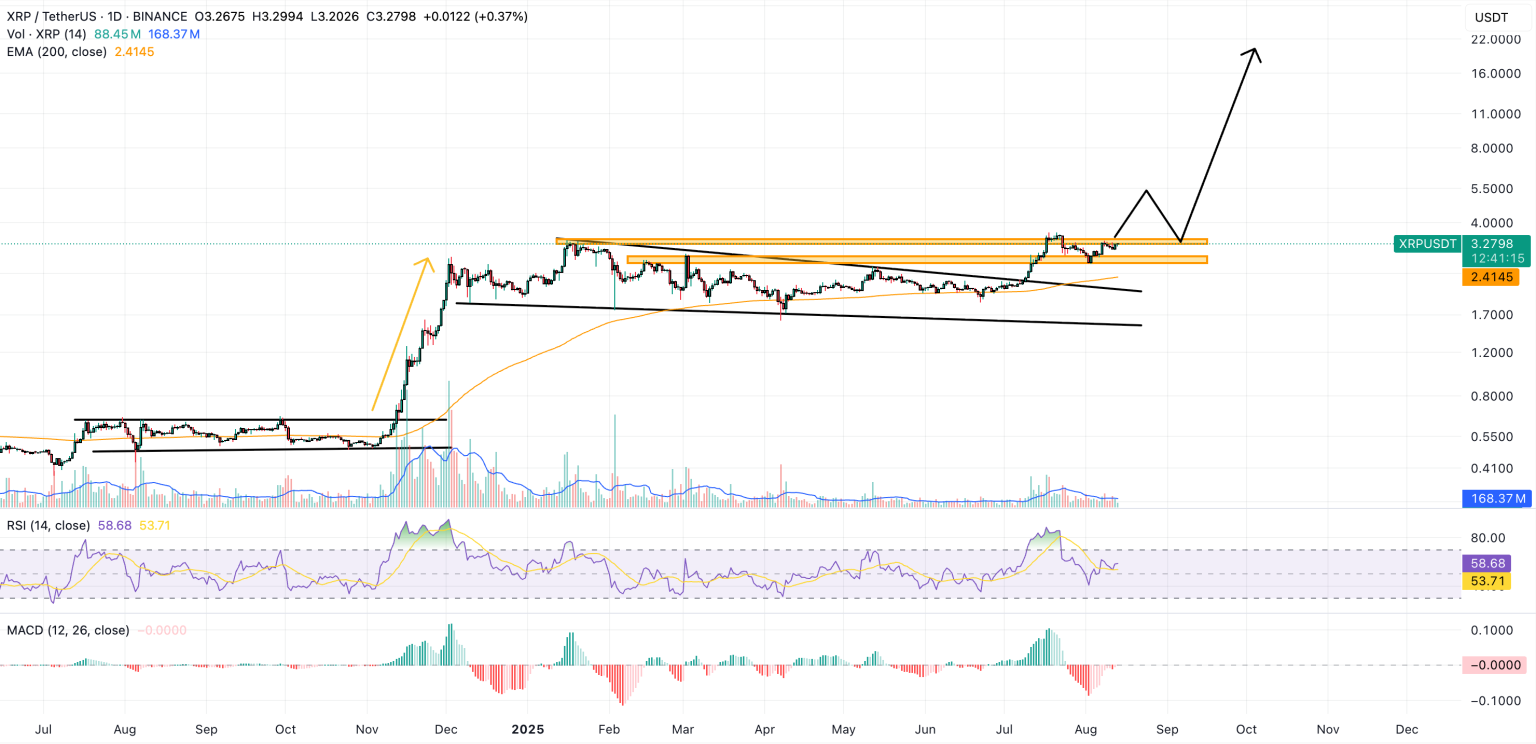Select the MACD (12, 26, close) indicator legend

68,630
